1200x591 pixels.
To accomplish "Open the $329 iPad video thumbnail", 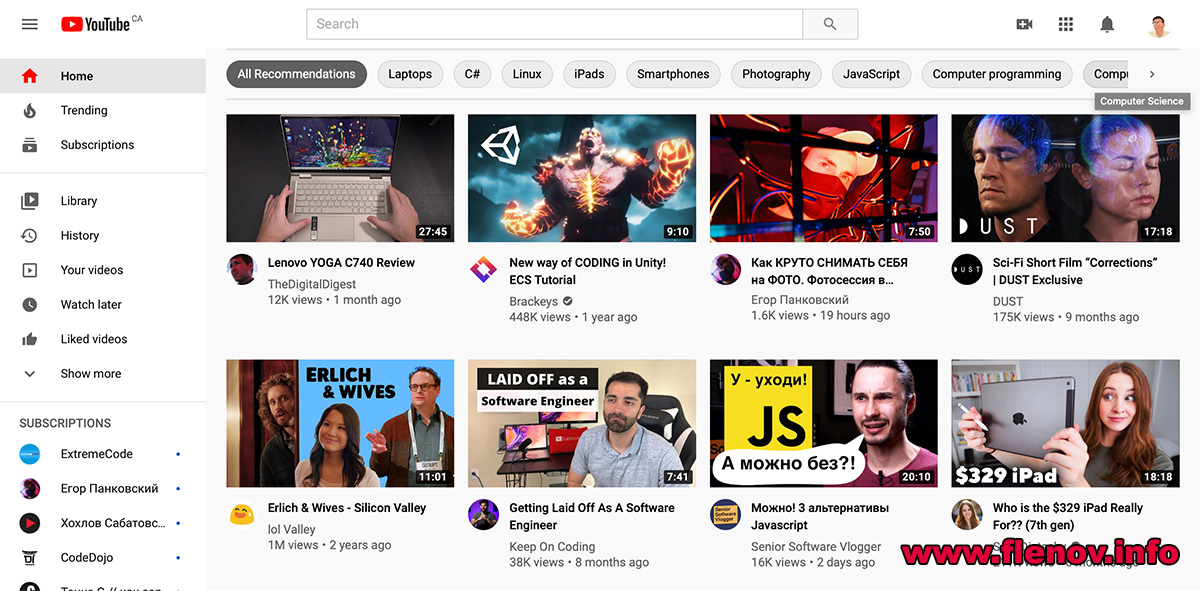I will pos(1065,424).
